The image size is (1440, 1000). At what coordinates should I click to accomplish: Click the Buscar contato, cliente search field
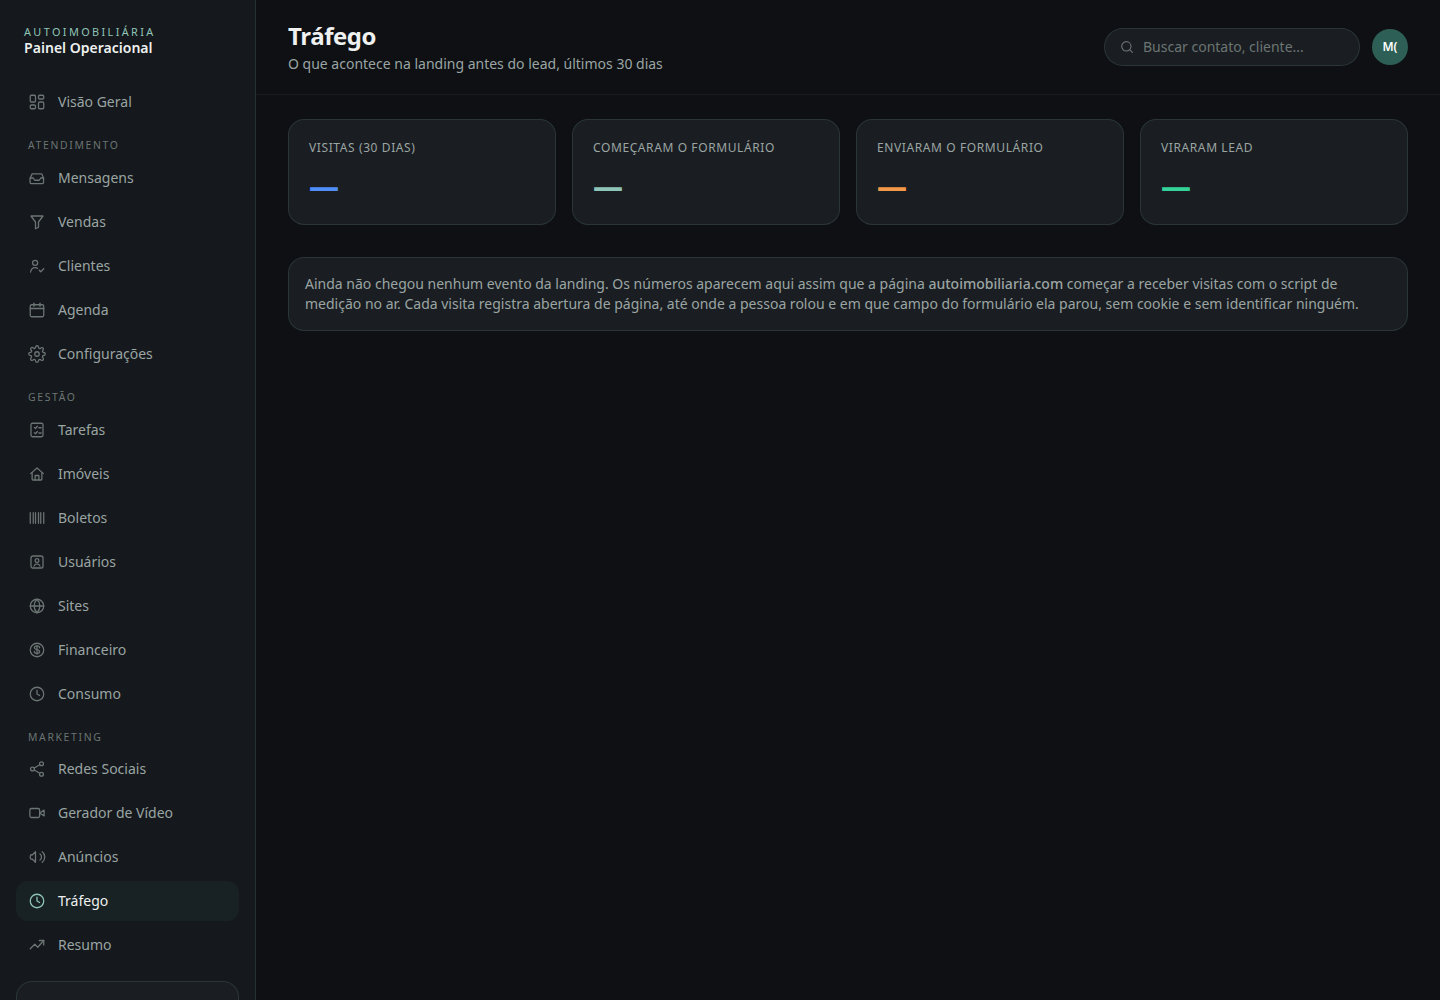coord(1231,47)
